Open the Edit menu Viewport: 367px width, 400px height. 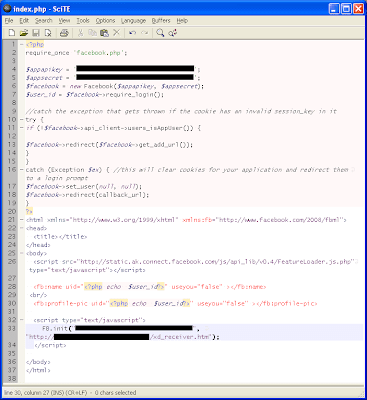coord(24,21)
